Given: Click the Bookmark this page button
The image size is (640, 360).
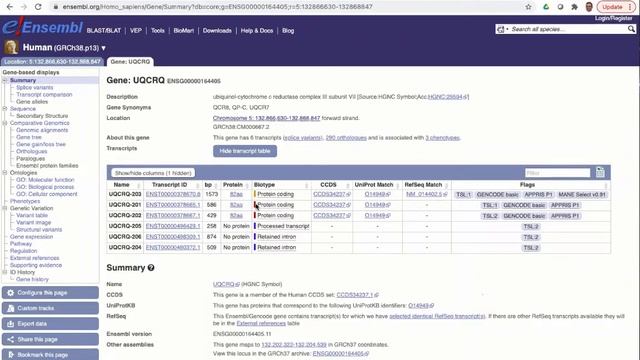Looking at the screenshot, I should click(50, 354).
